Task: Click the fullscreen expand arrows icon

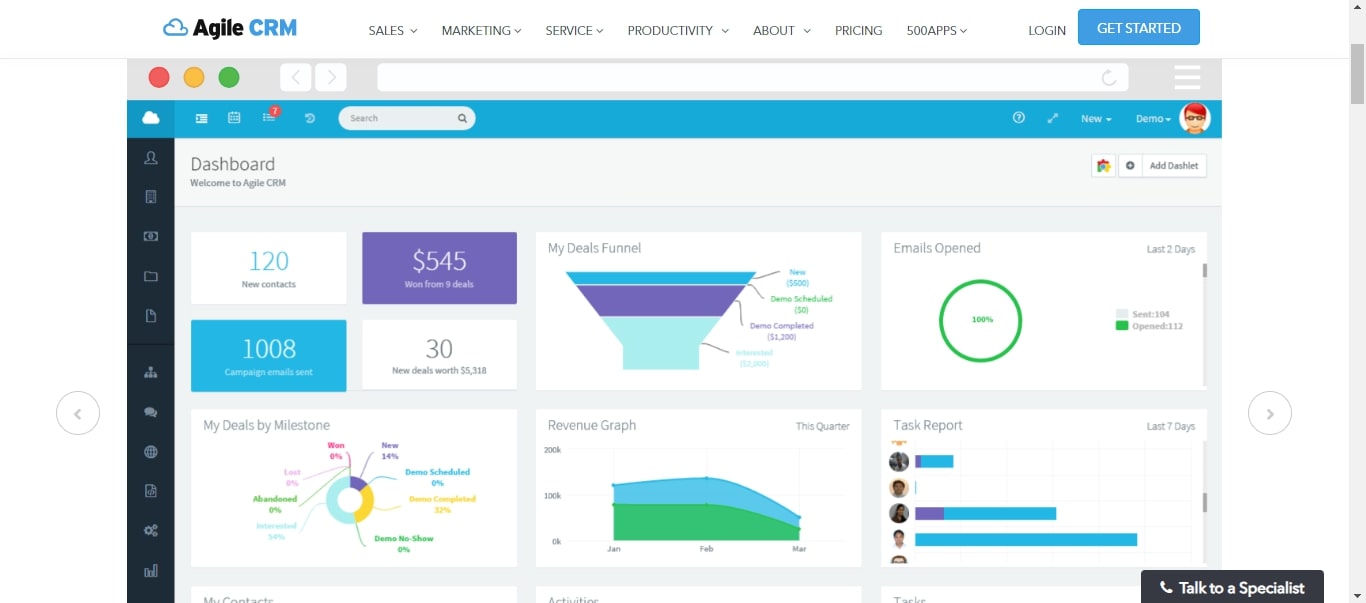Action: (1053, 118)
